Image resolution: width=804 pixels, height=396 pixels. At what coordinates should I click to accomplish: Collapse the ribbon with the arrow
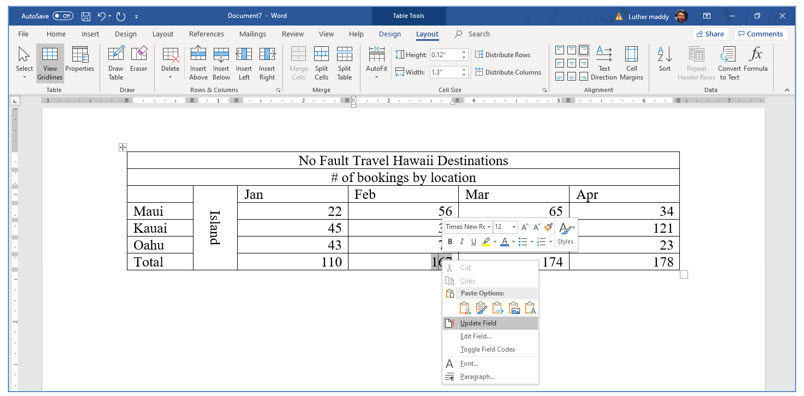[787, 90]
